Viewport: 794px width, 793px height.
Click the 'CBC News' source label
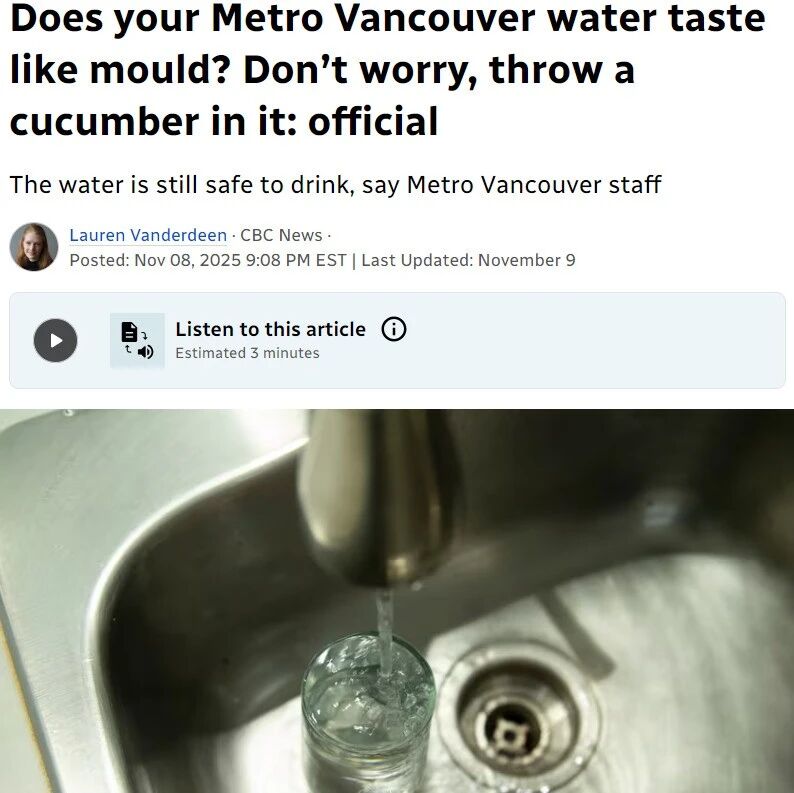coord(281,235)
